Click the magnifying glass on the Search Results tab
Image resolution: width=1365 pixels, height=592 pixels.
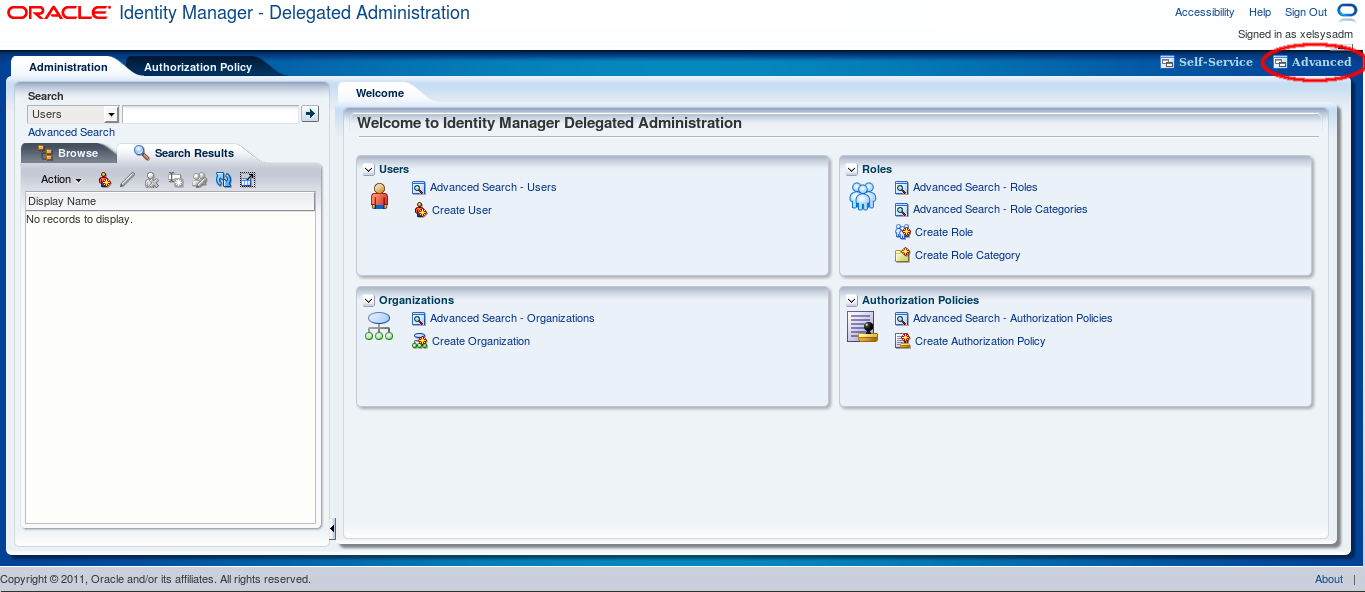pyautogui.click(x=143, y=152)
